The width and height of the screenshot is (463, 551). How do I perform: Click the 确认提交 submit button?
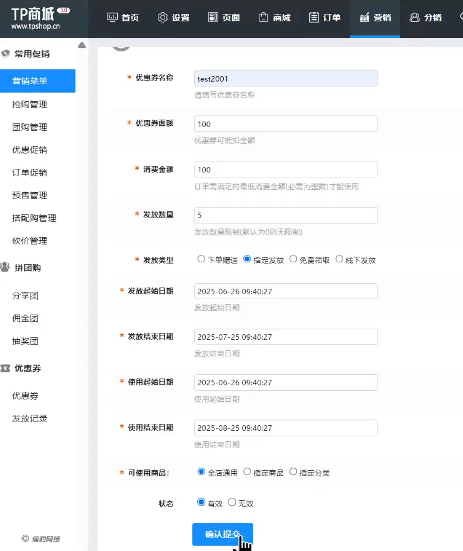(x=222, y=534)
